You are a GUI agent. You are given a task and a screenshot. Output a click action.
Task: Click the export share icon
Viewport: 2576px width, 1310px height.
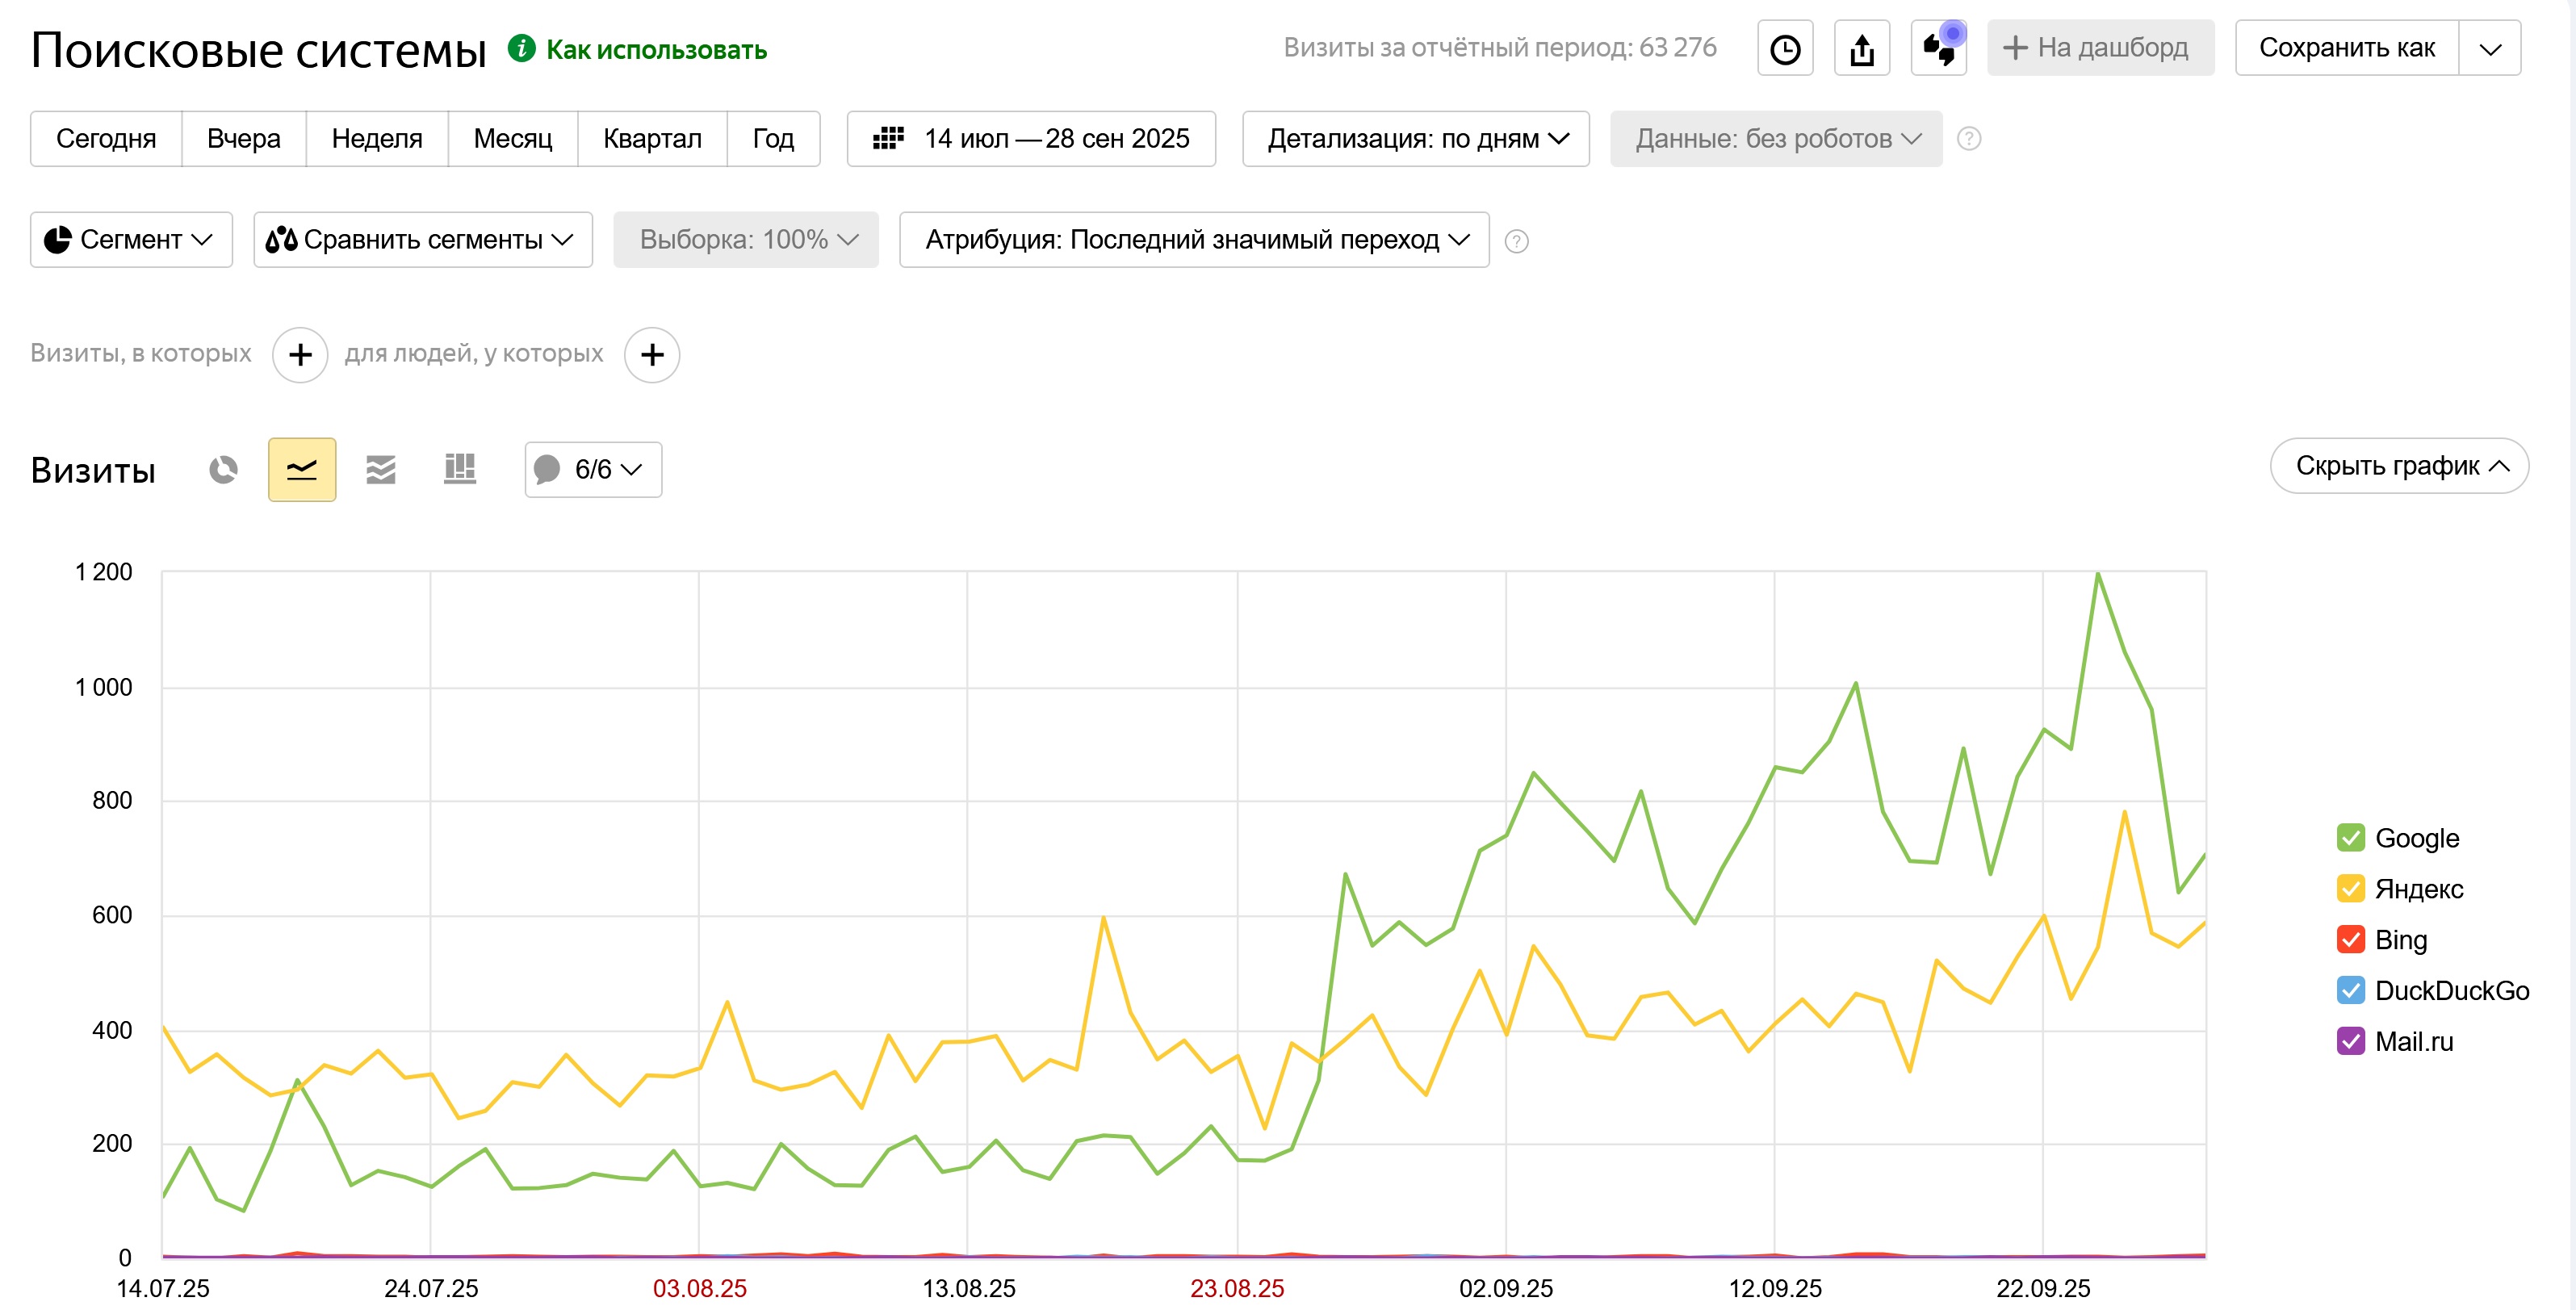(1861, 48)
